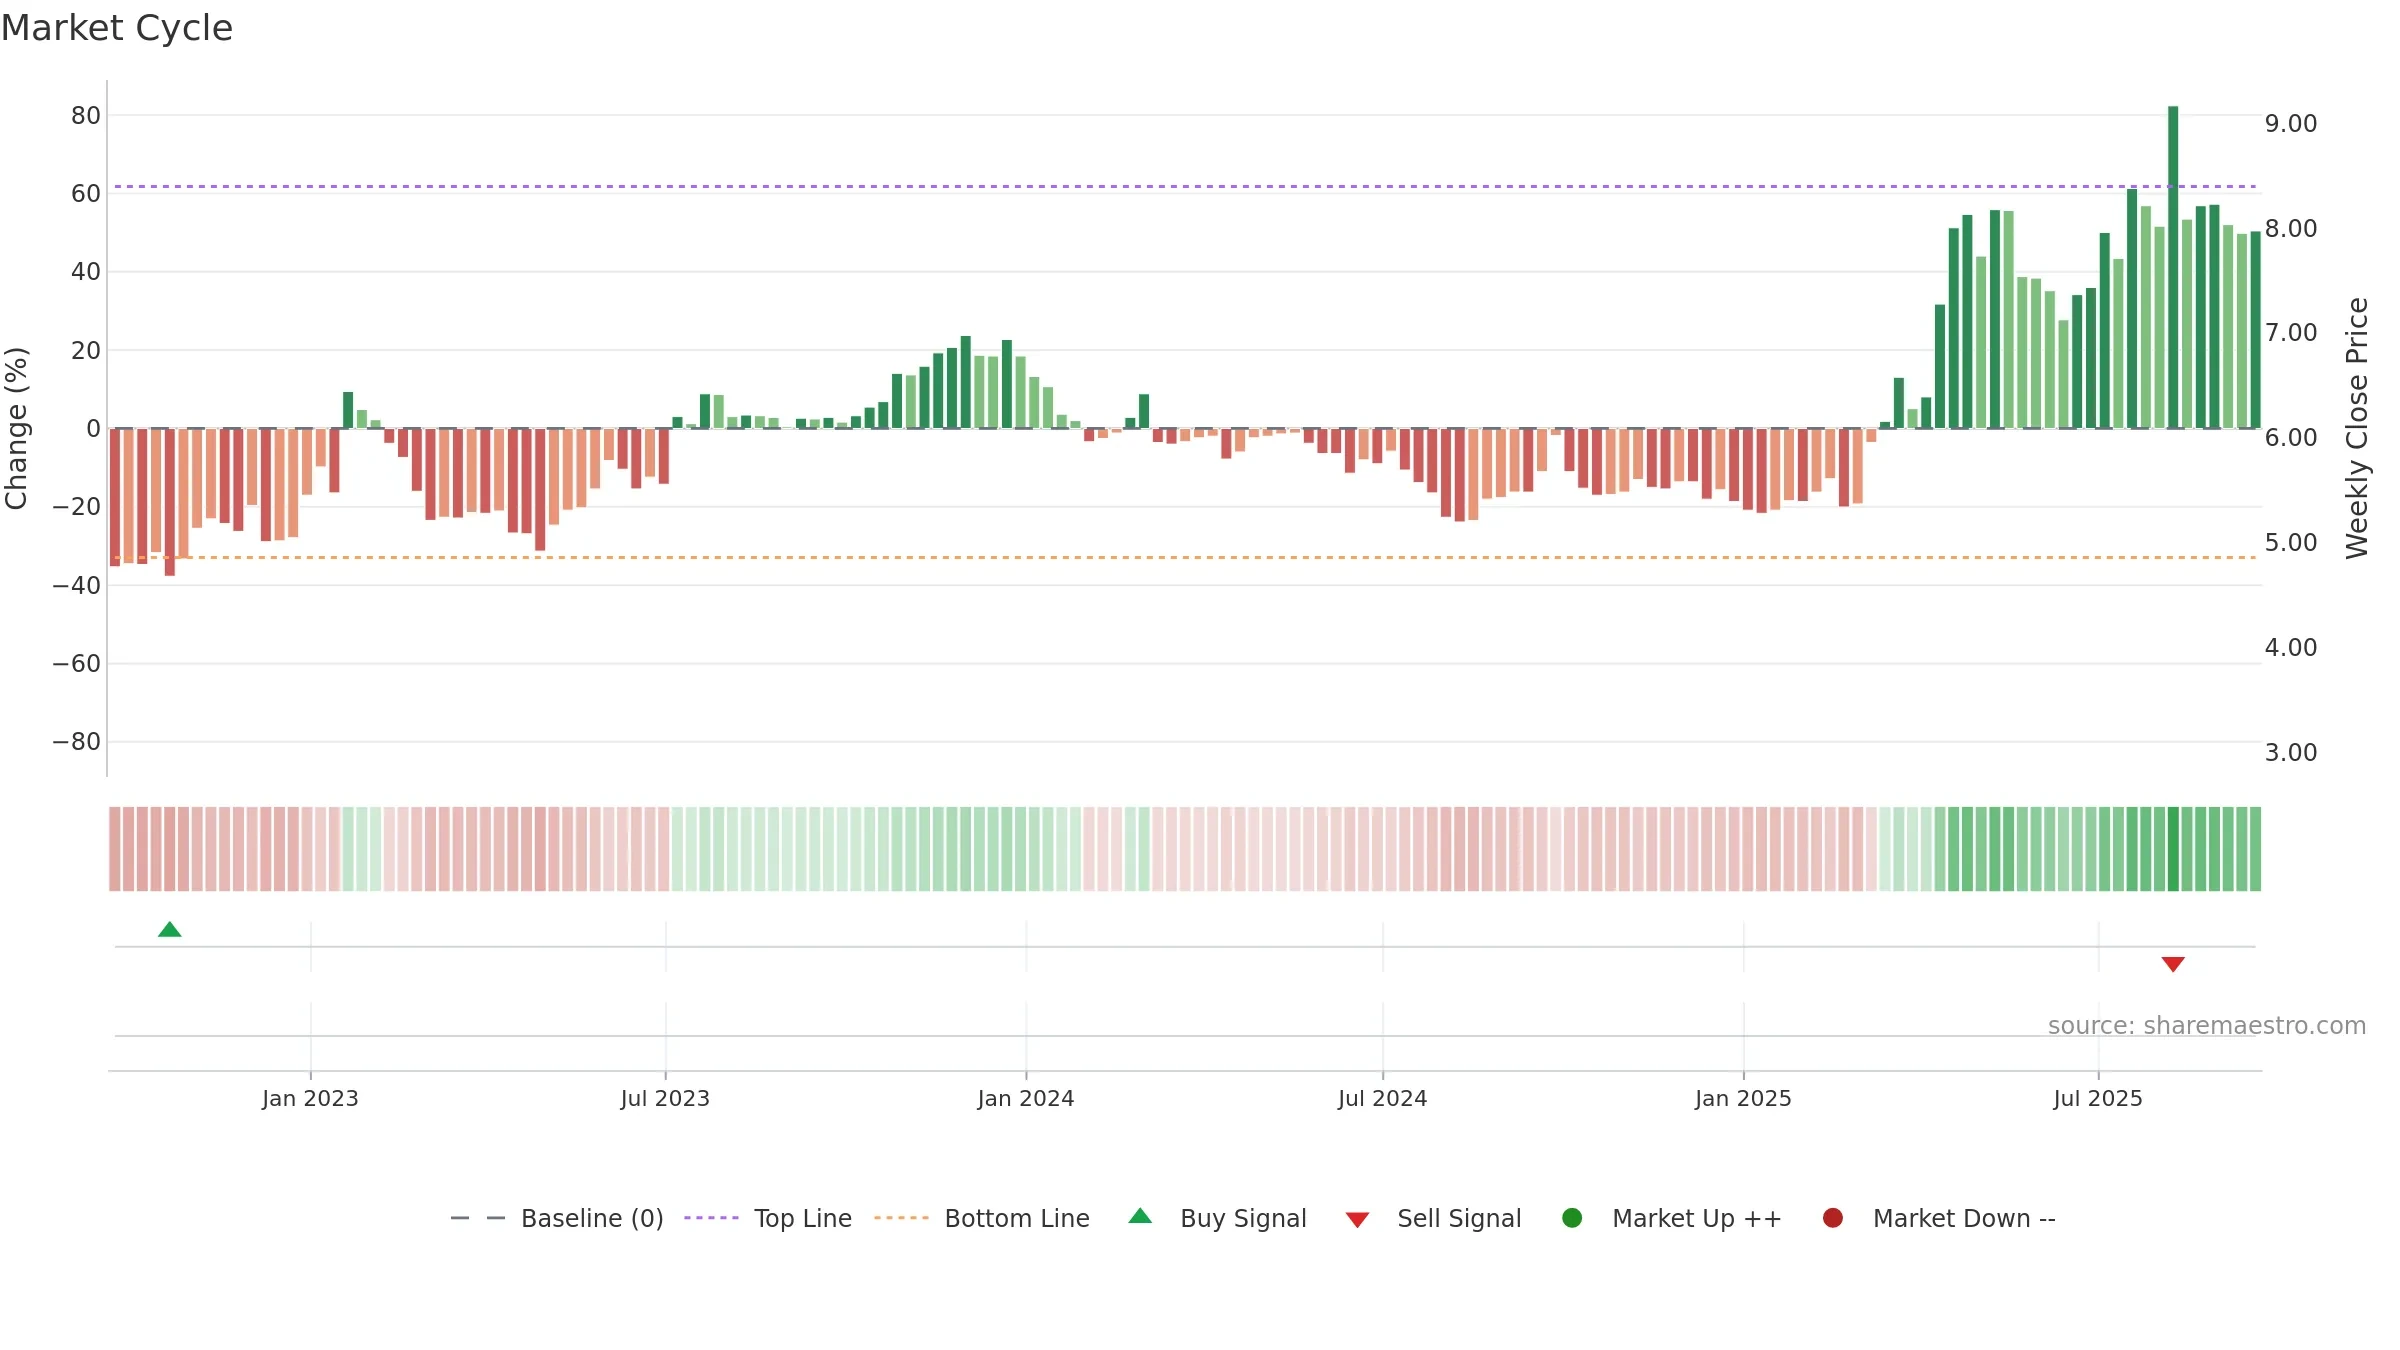Click the −80 tick on left axis
The image size is (2400, 1350).
click(77, 742)
